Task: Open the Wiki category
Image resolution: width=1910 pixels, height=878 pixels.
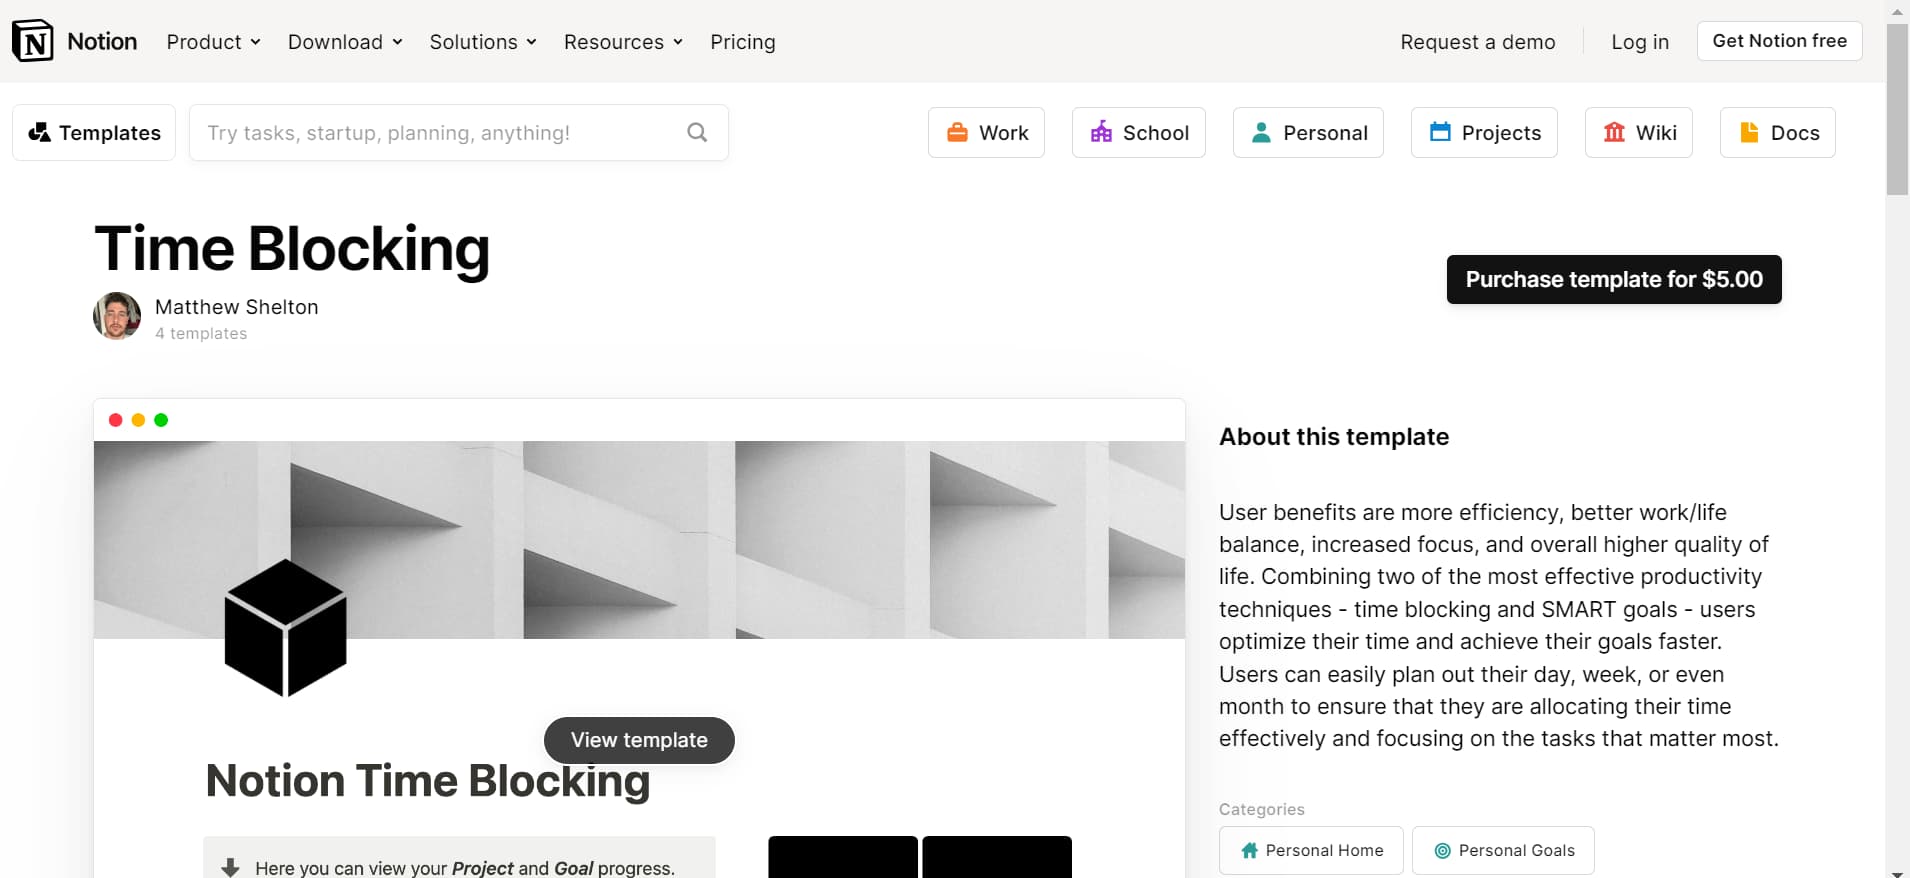Action: (x=1638, y=133)
